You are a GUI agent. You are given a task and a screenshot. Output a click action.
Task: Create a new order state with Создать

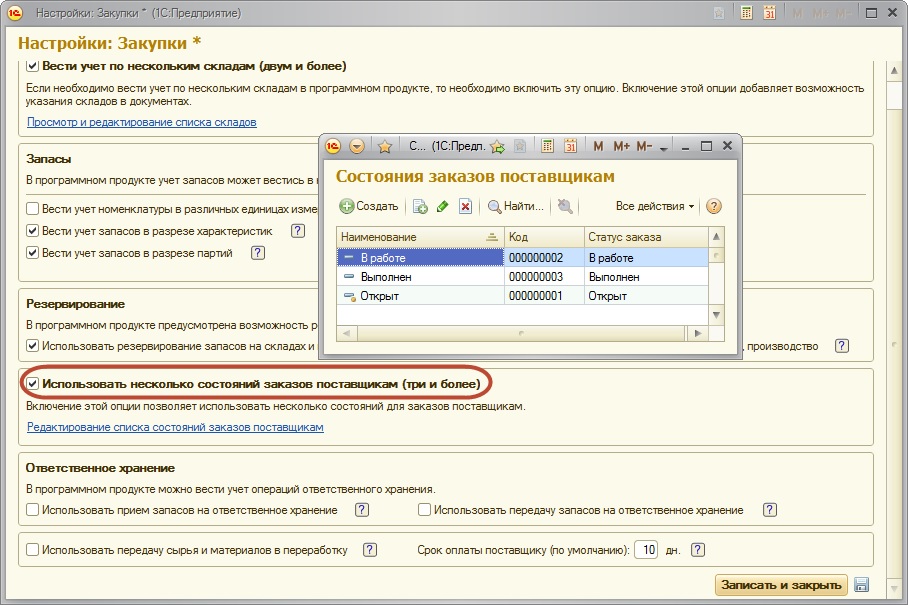click(x=369, y=206)
